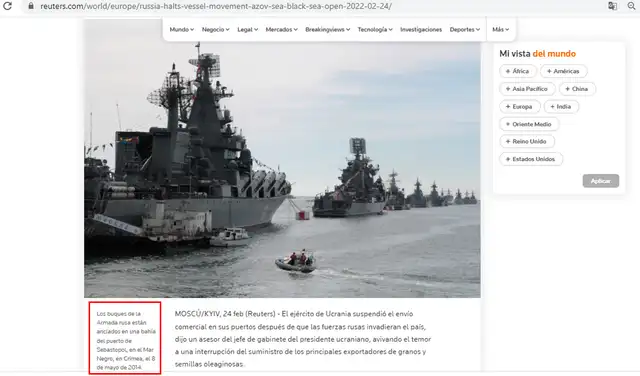
Task: Click the Aplicar button
Action: pos(600,181)
